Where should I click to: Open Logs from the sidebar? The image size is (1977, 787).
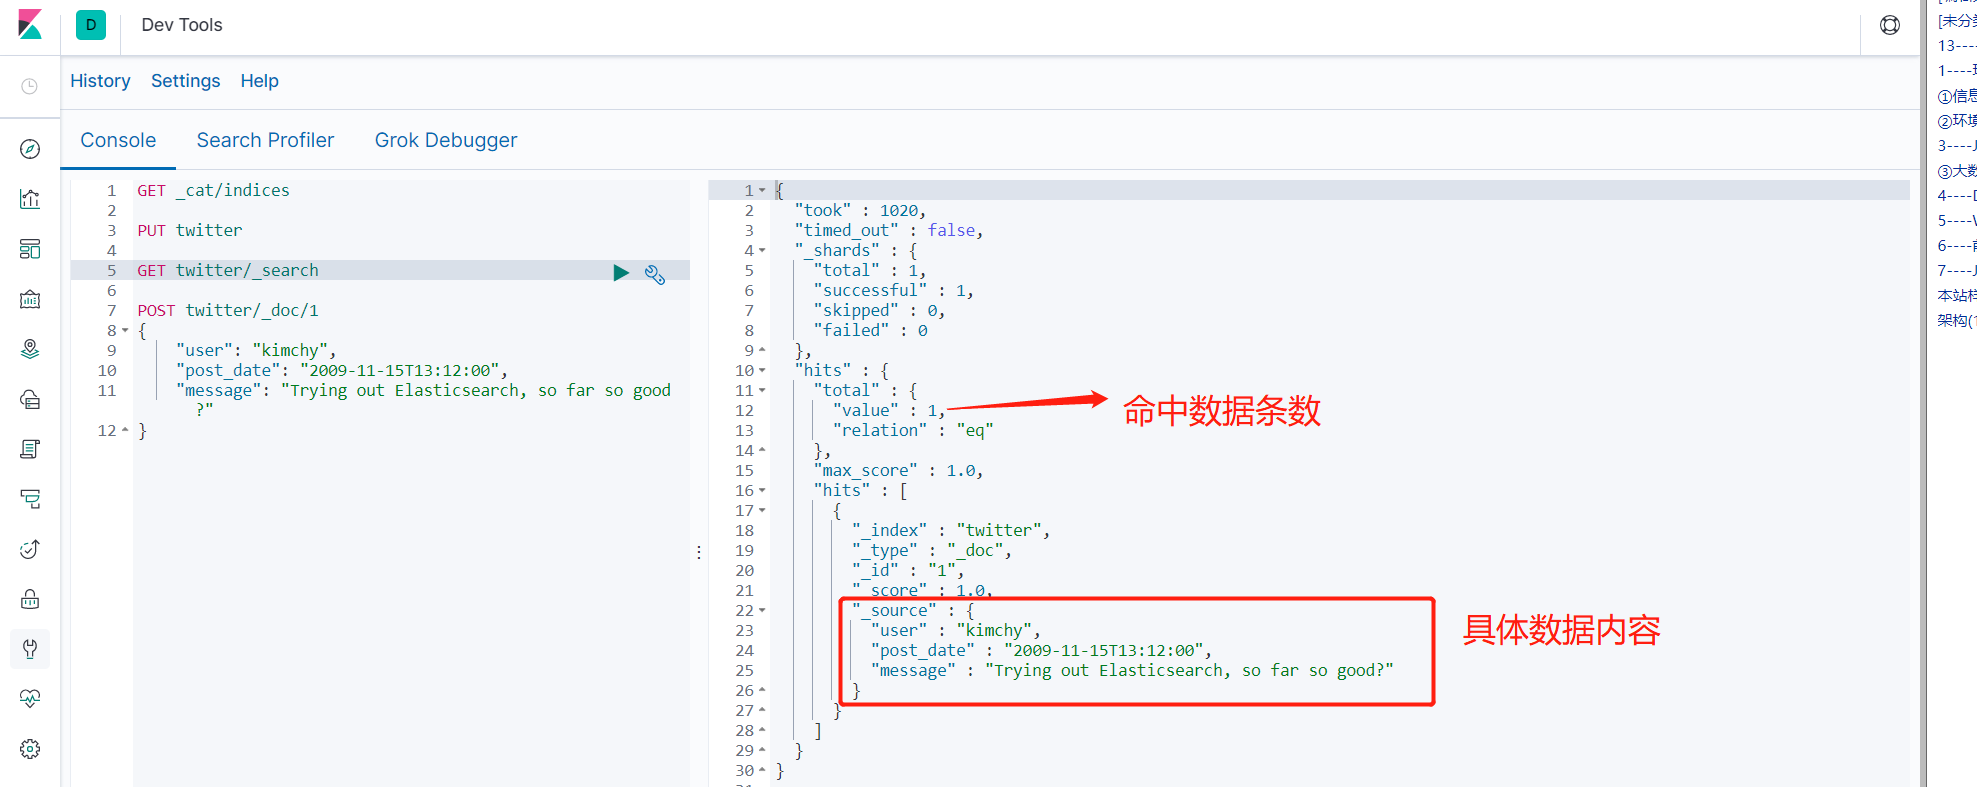coord(30,449)
